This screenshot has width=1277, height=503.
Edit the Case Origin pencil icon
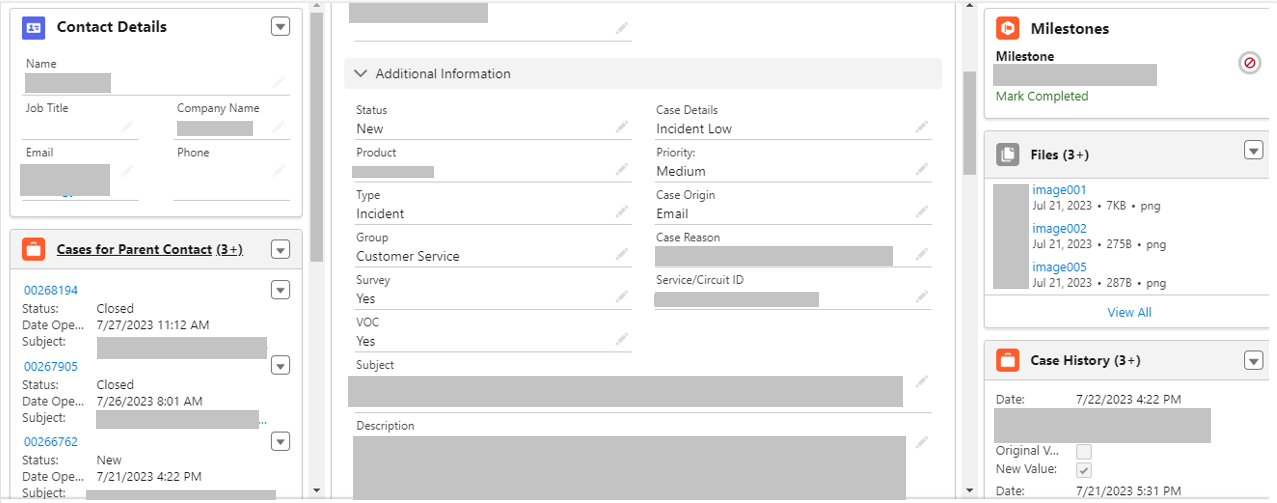click(x=921, y=212)
